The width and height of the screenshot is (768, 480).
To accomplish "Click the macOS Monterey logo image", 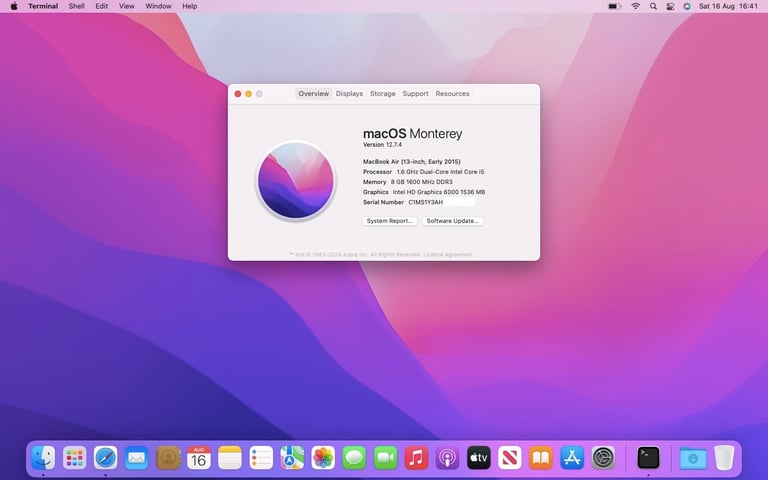I will 296,180.
